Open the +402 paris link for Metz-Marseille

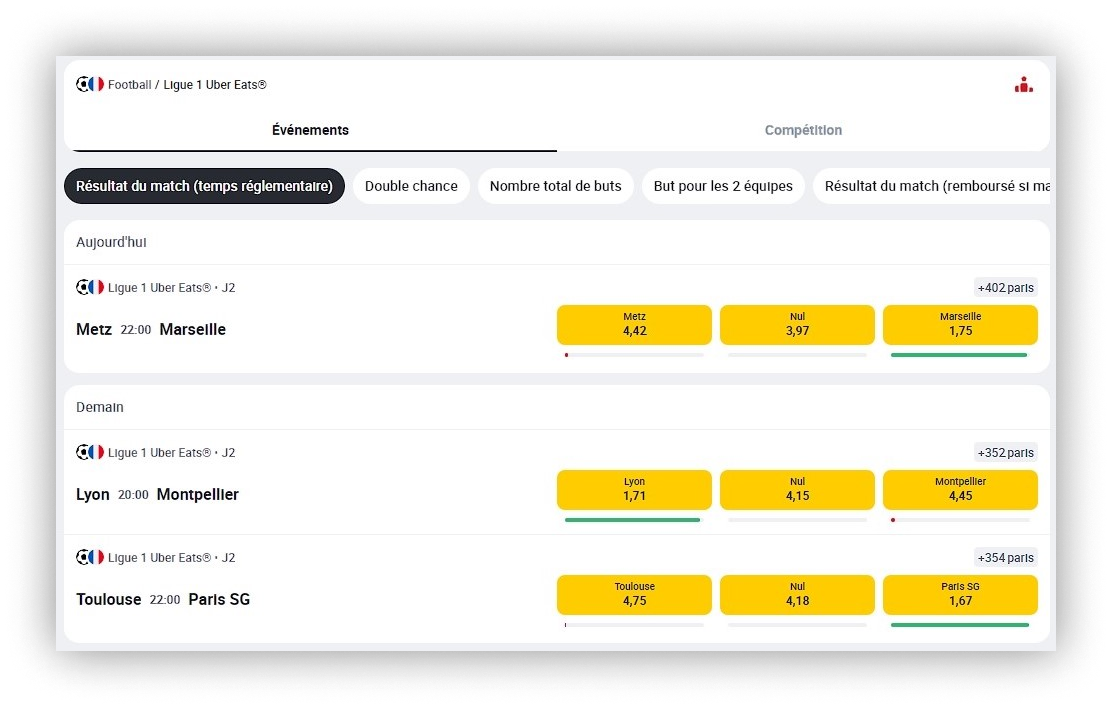coord(1006,287)
